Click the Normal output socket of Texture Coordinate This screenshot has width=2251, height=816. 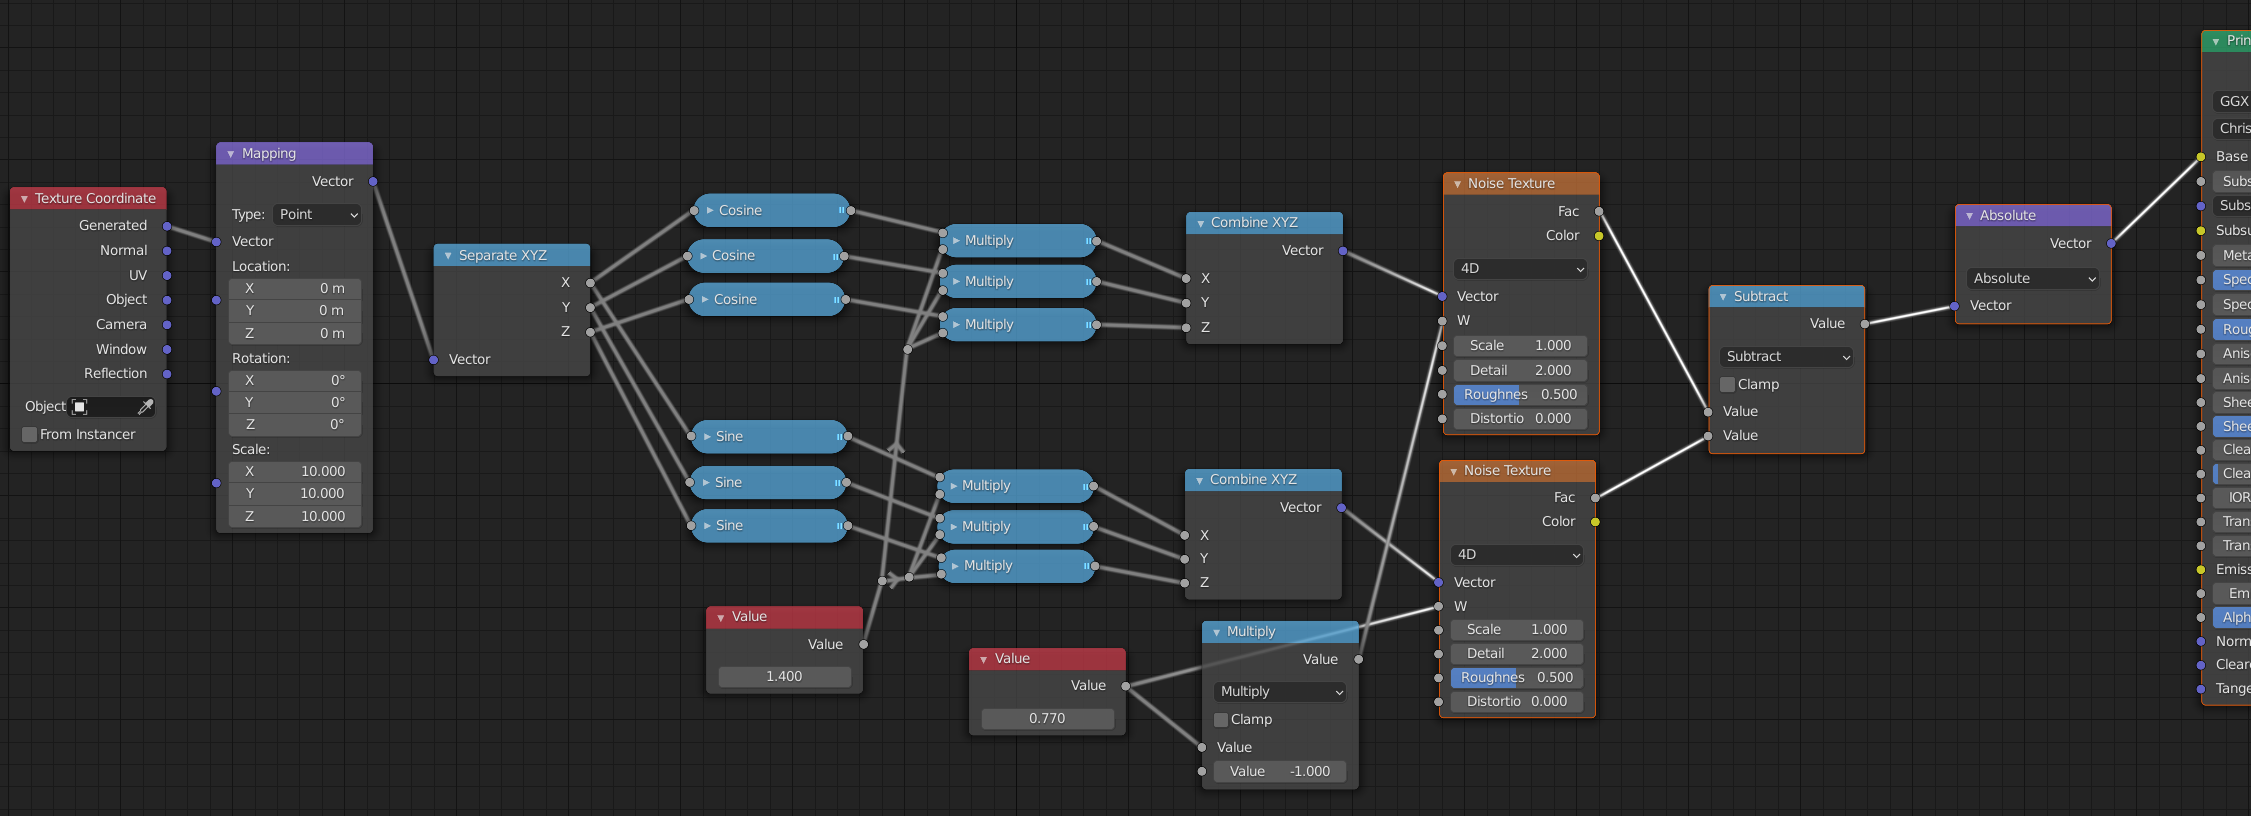point(167,251)
